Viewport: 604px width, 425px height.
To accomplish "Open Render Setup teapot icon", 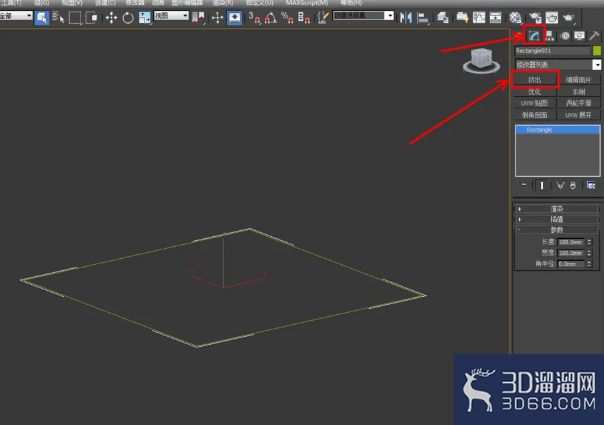I will pos(535,18).
